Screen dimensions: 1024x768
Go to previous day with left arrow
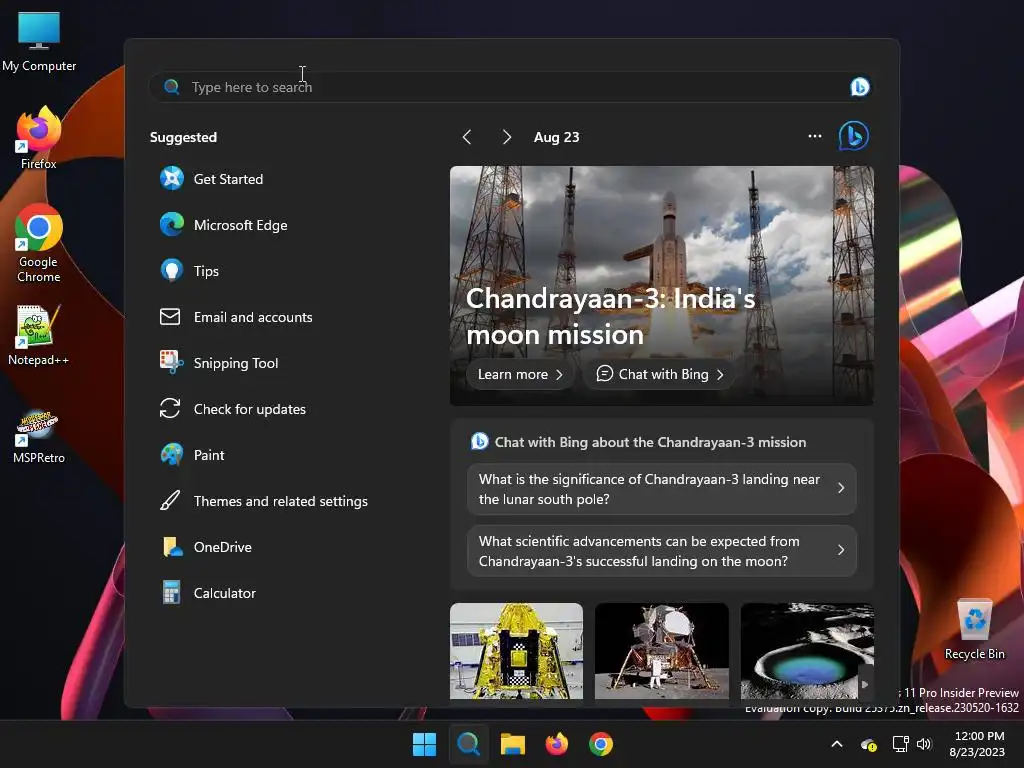[466, 136]
